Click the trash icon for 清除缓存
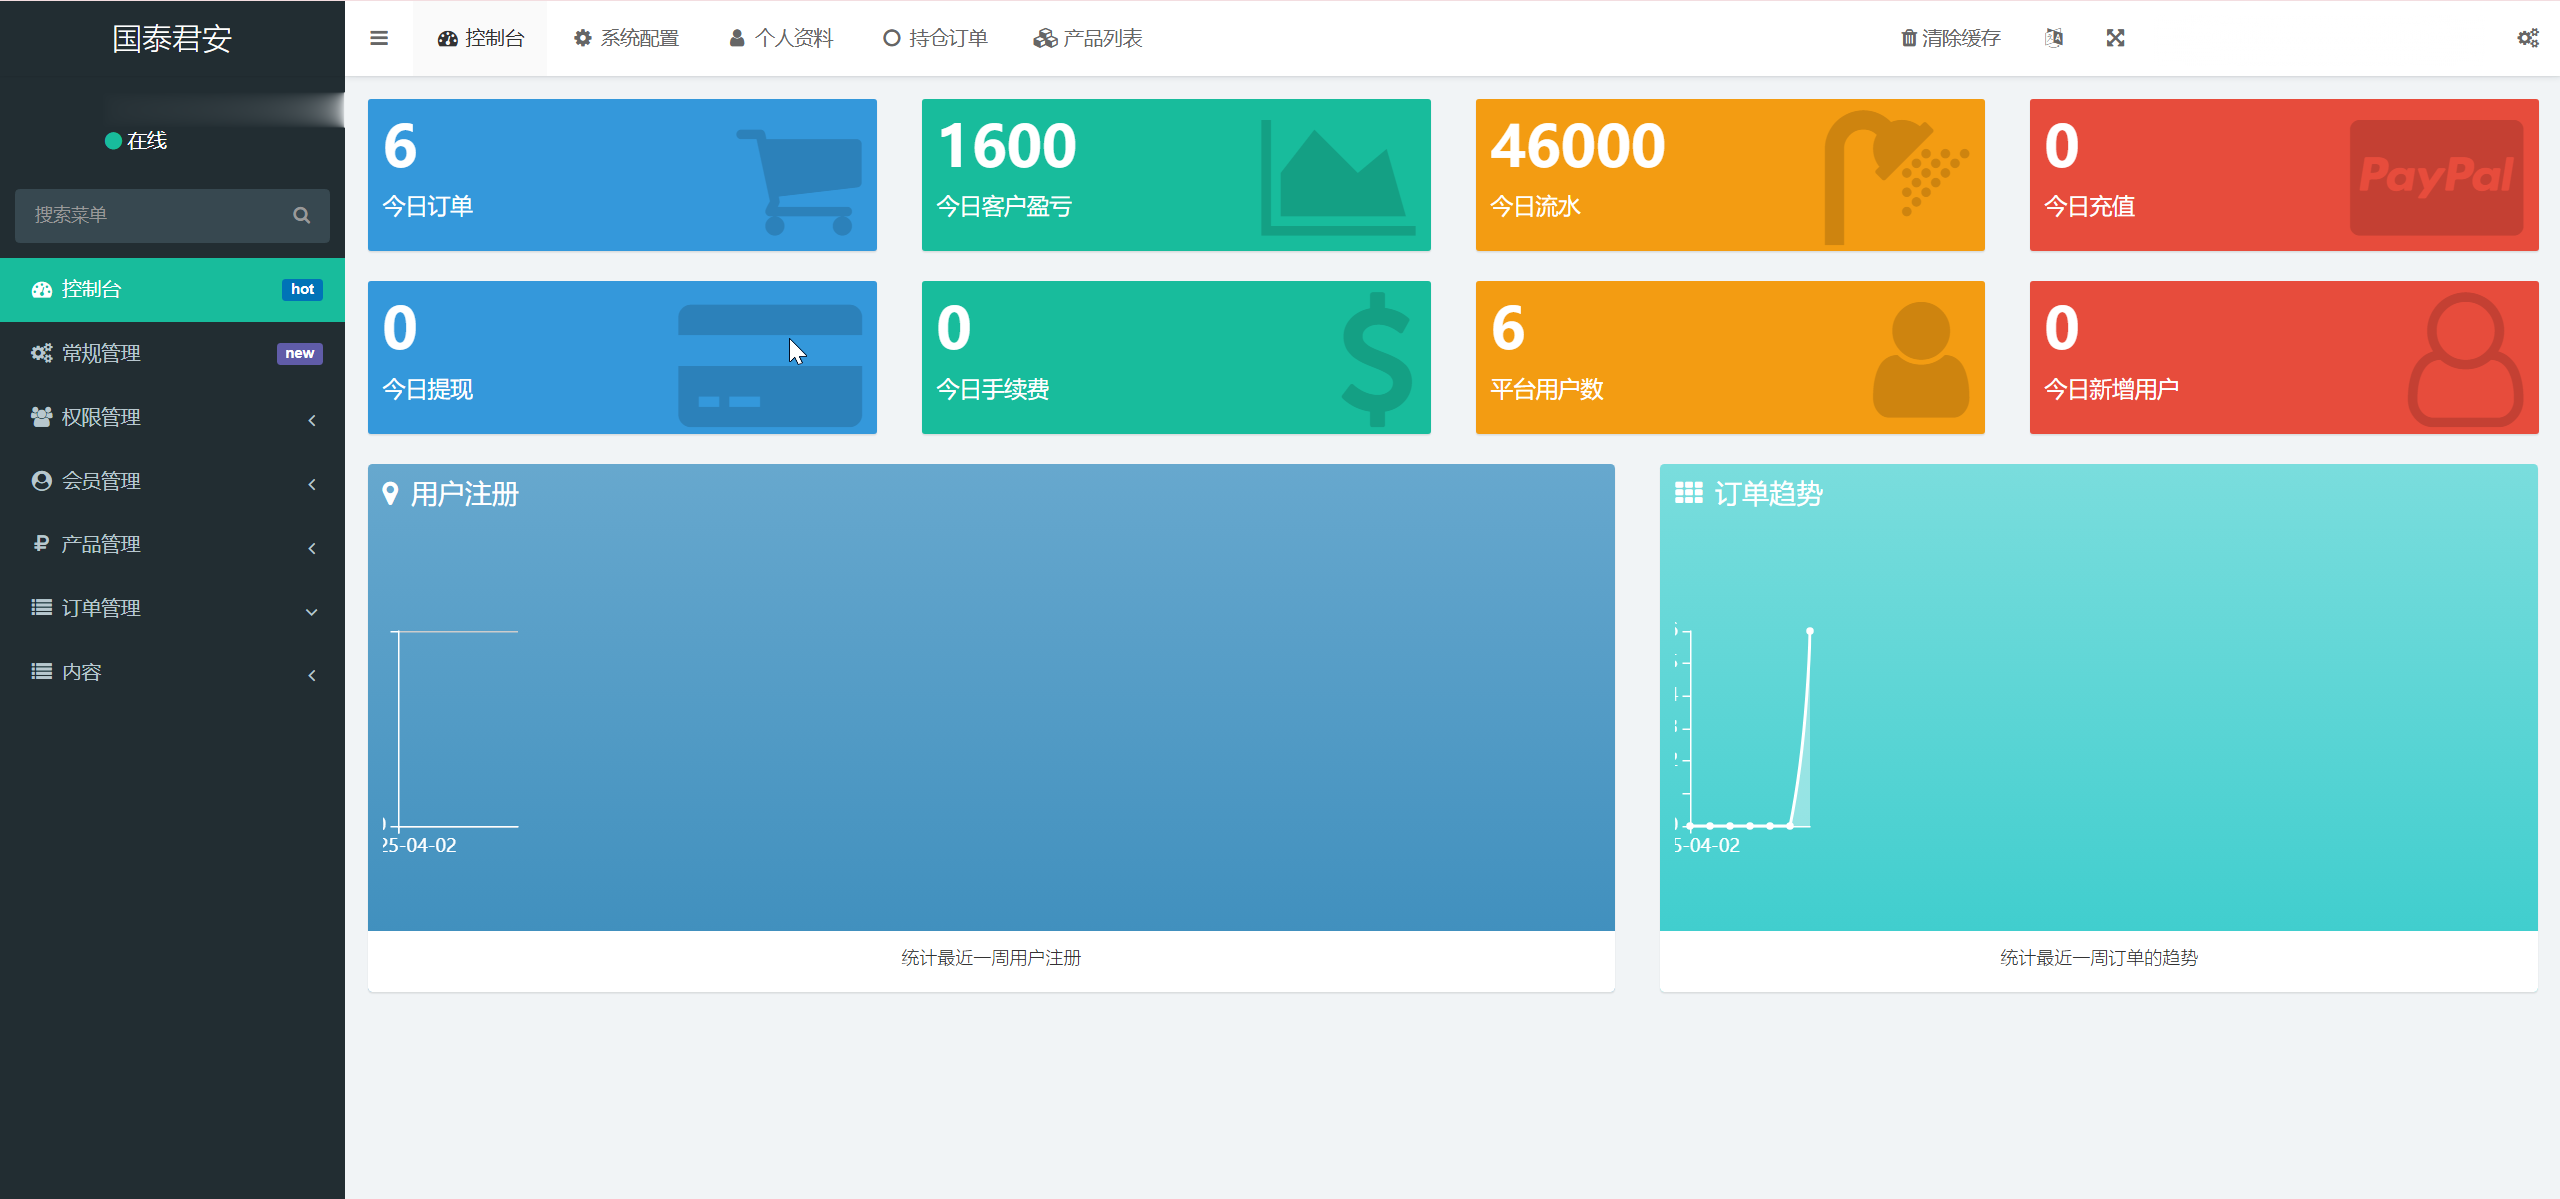2560x1199 pixels. coord(1909,38)
